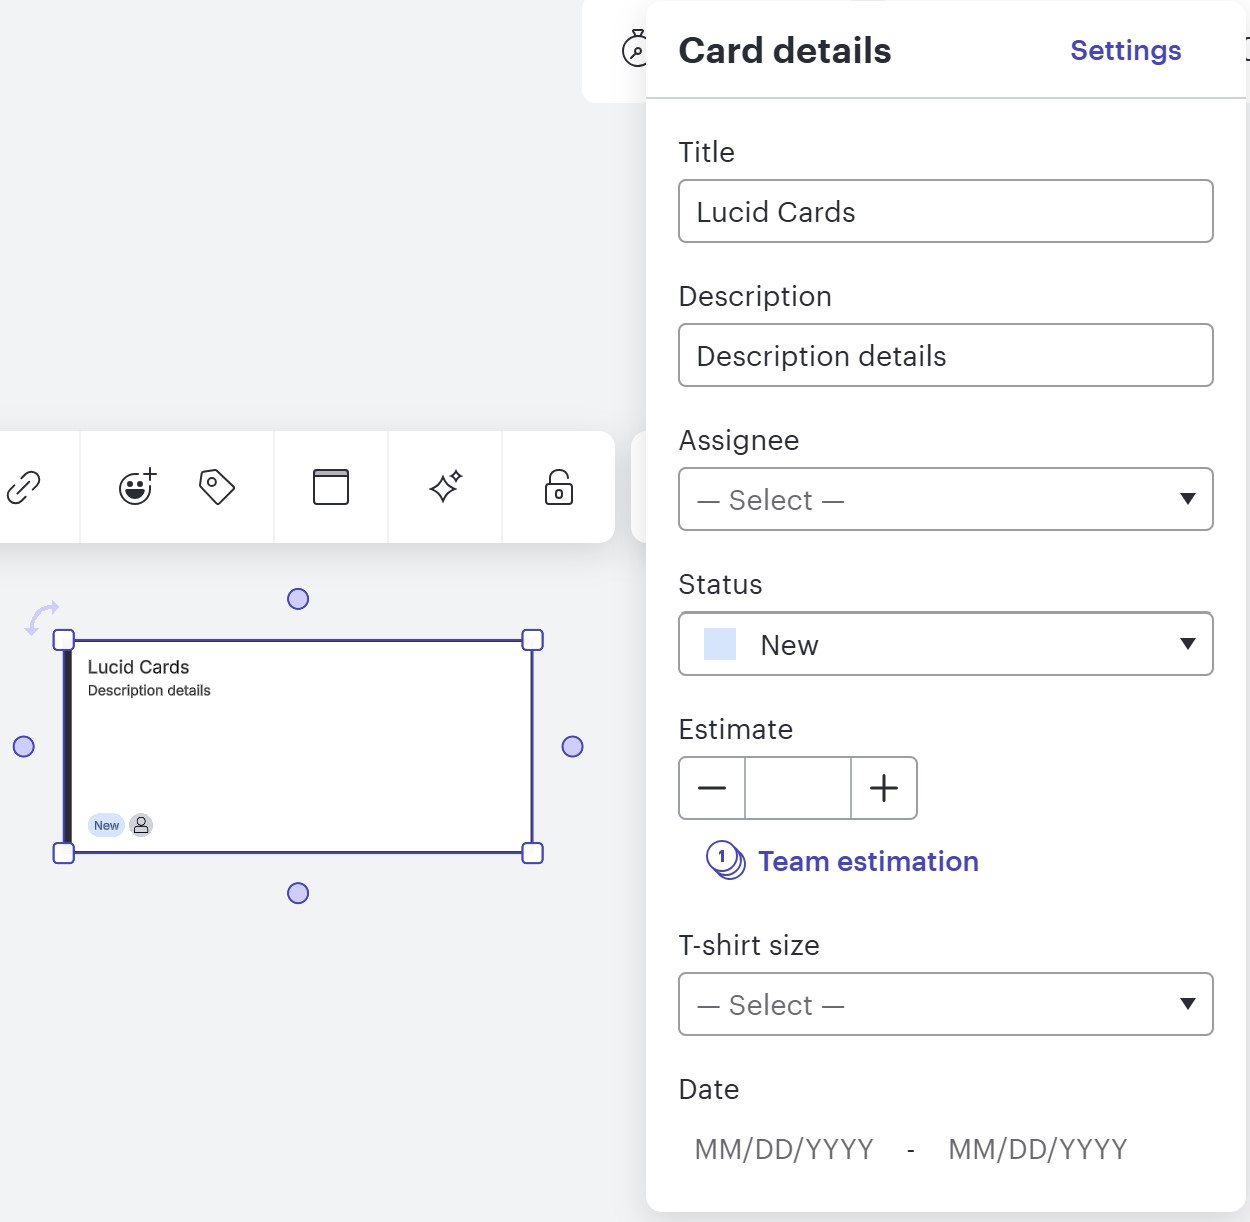Open the tag icon in the toolbar
Image resolution: width=1250 pixels, height=1222 pixels.
click(x=217, y=487)
